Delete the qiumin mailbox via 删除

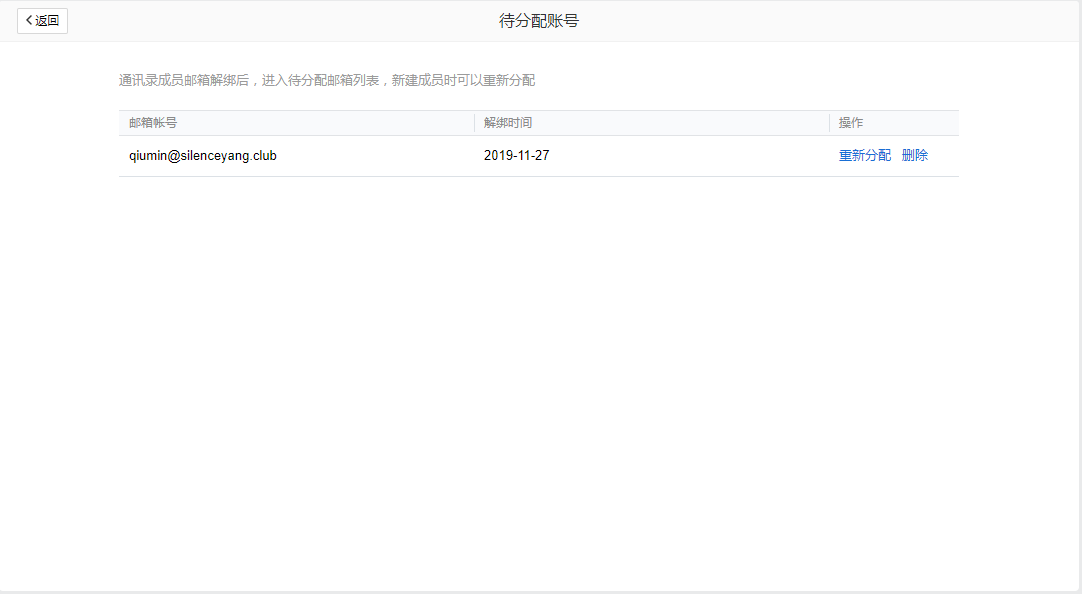pyautogui.click(x=914, y=156)
